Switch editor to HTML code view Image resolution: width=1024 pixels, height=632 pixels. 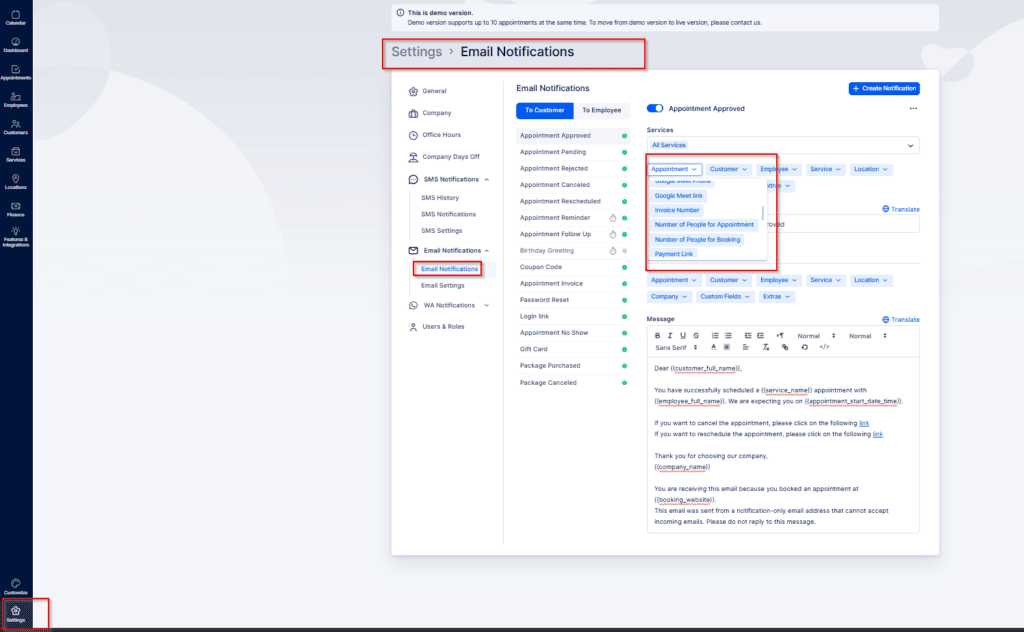tap(824, 347)
